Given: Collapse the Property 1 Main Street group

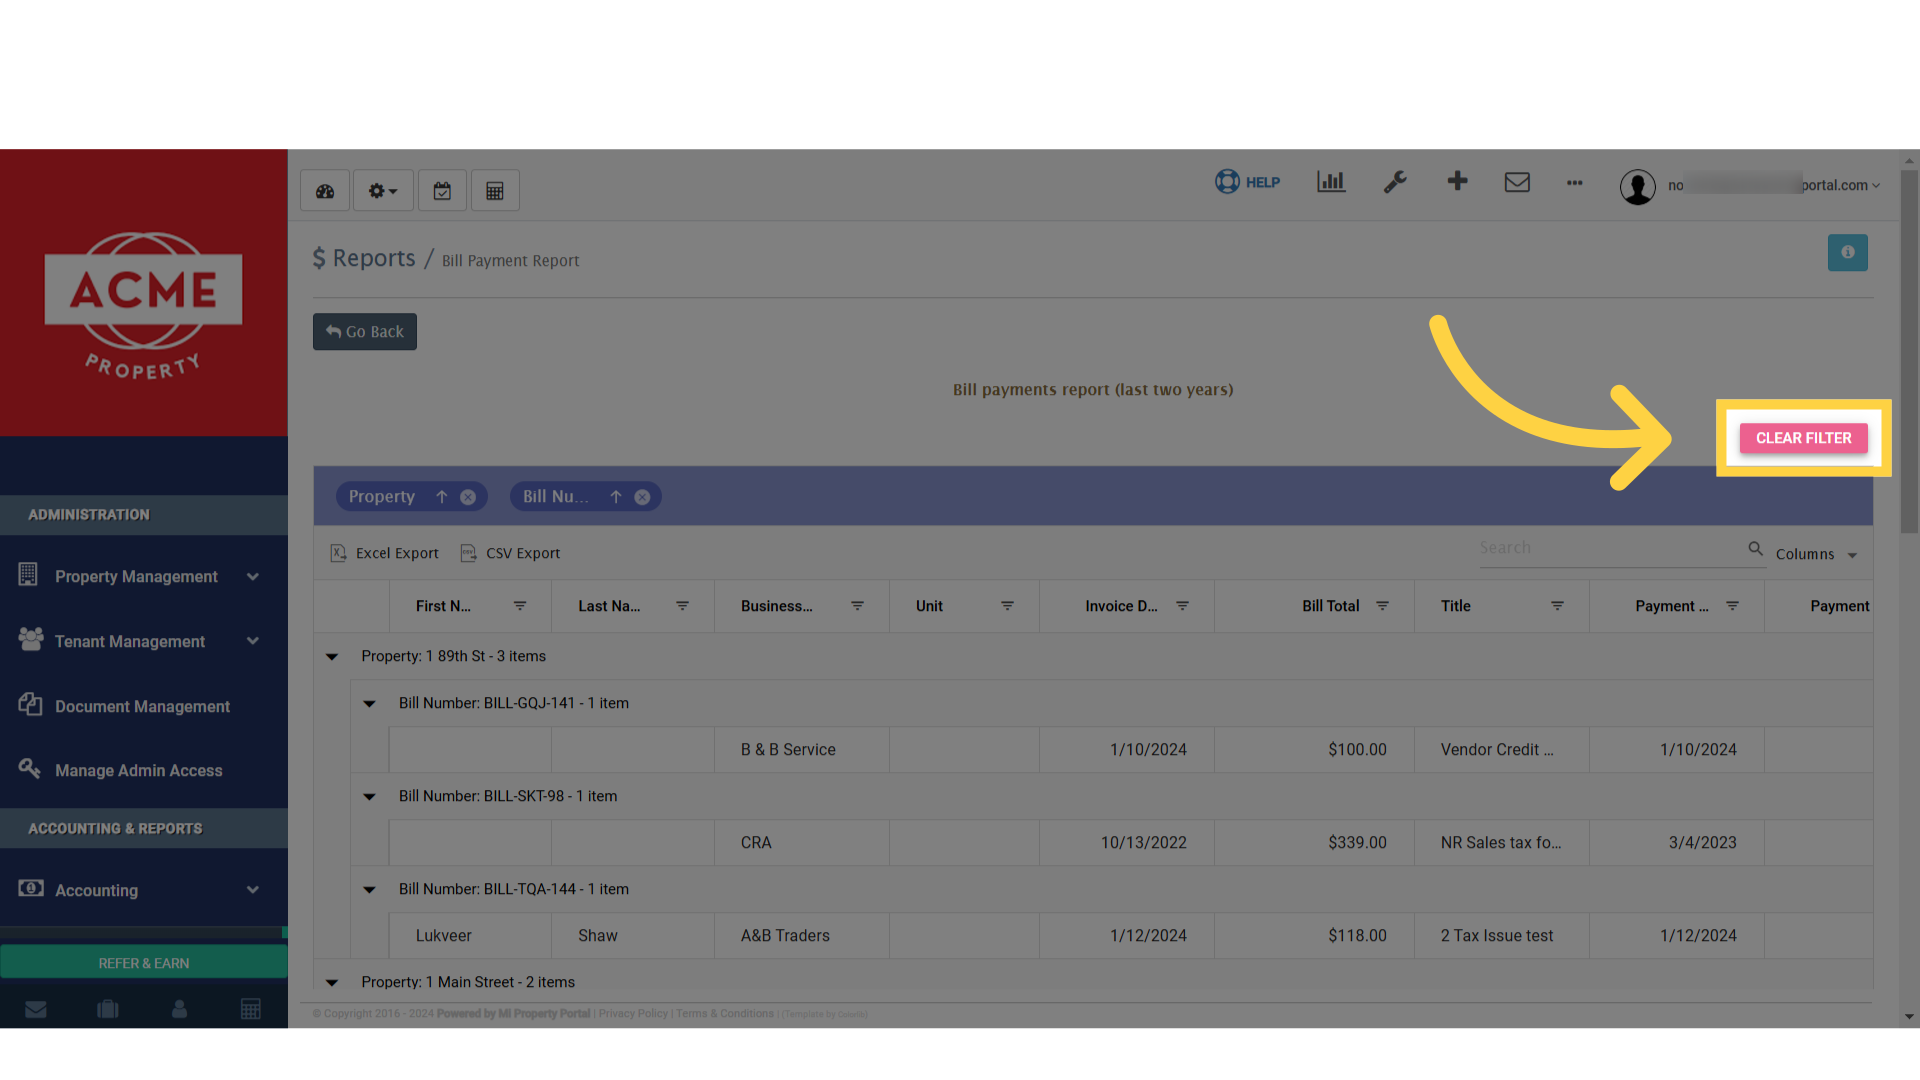Looking at the screenshot, I should (332, 983).
